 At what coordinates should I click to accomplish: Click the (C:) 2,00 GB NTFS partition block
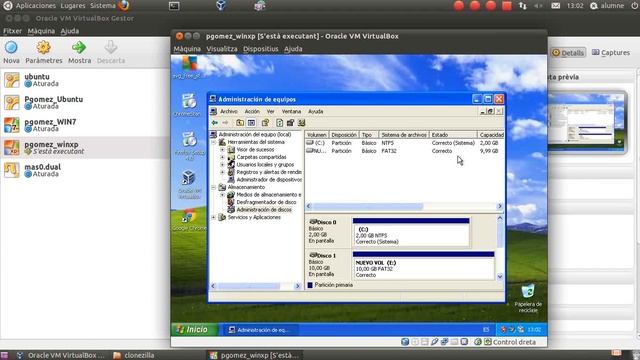click(411, 232)
